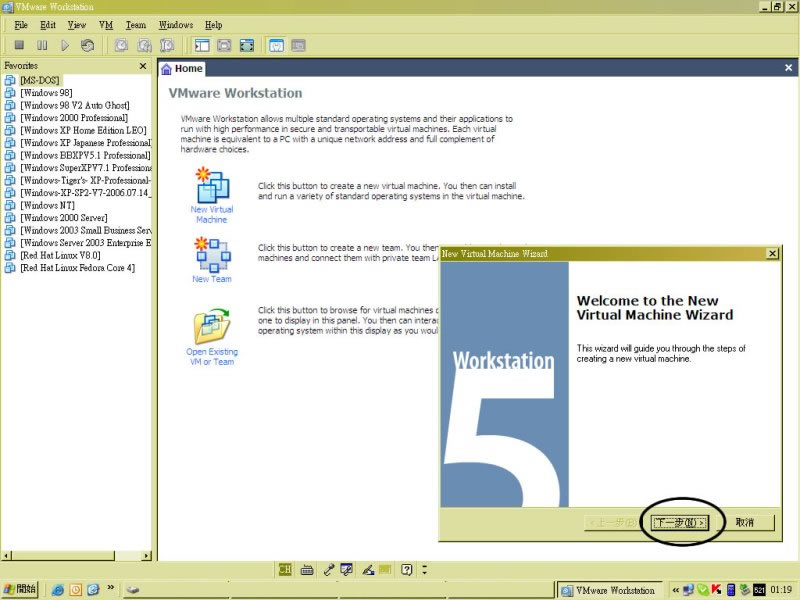This screenshot has height=600, width=800.
Task: Select [Red Hat Linux Fedora Core 4] in Favorites
Action: [78, 268]
